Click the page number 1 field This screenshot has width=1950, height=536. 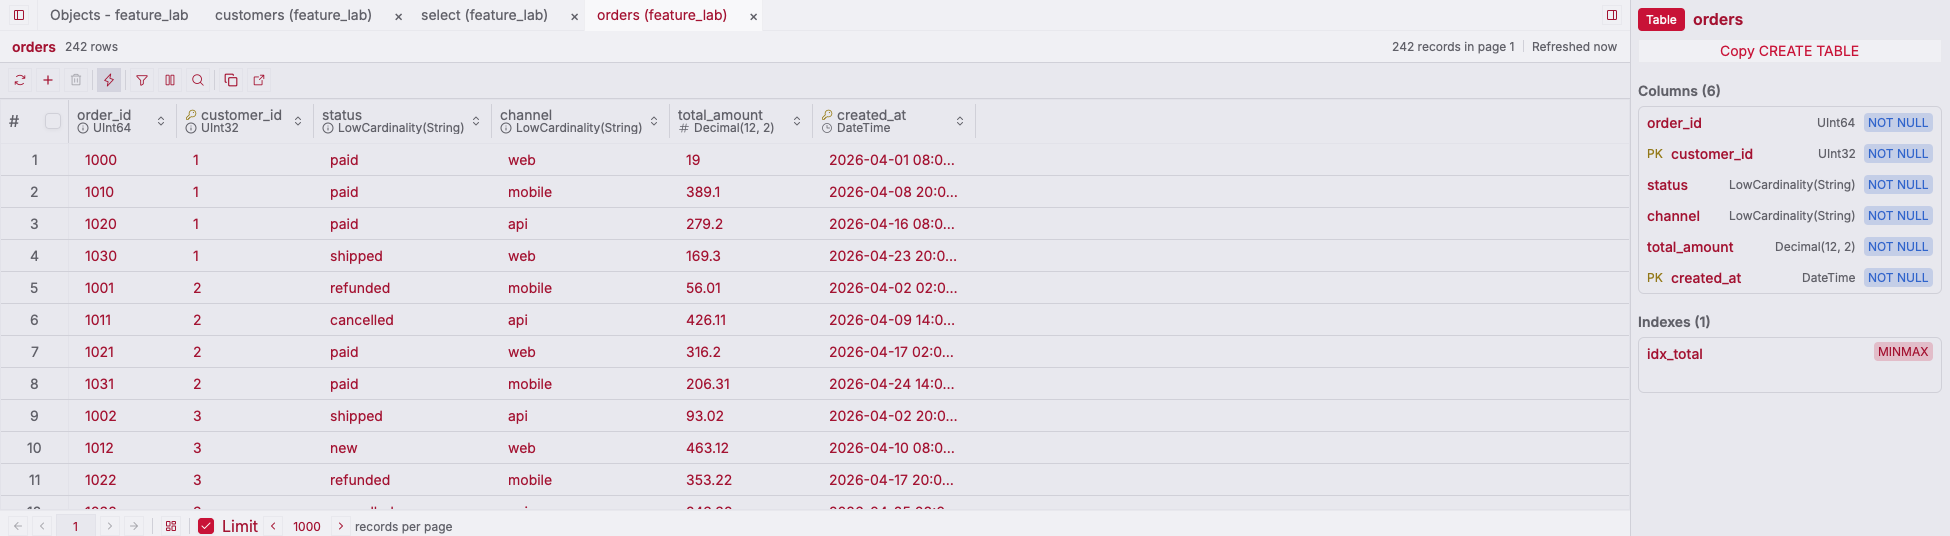click(x=75, y=526)
